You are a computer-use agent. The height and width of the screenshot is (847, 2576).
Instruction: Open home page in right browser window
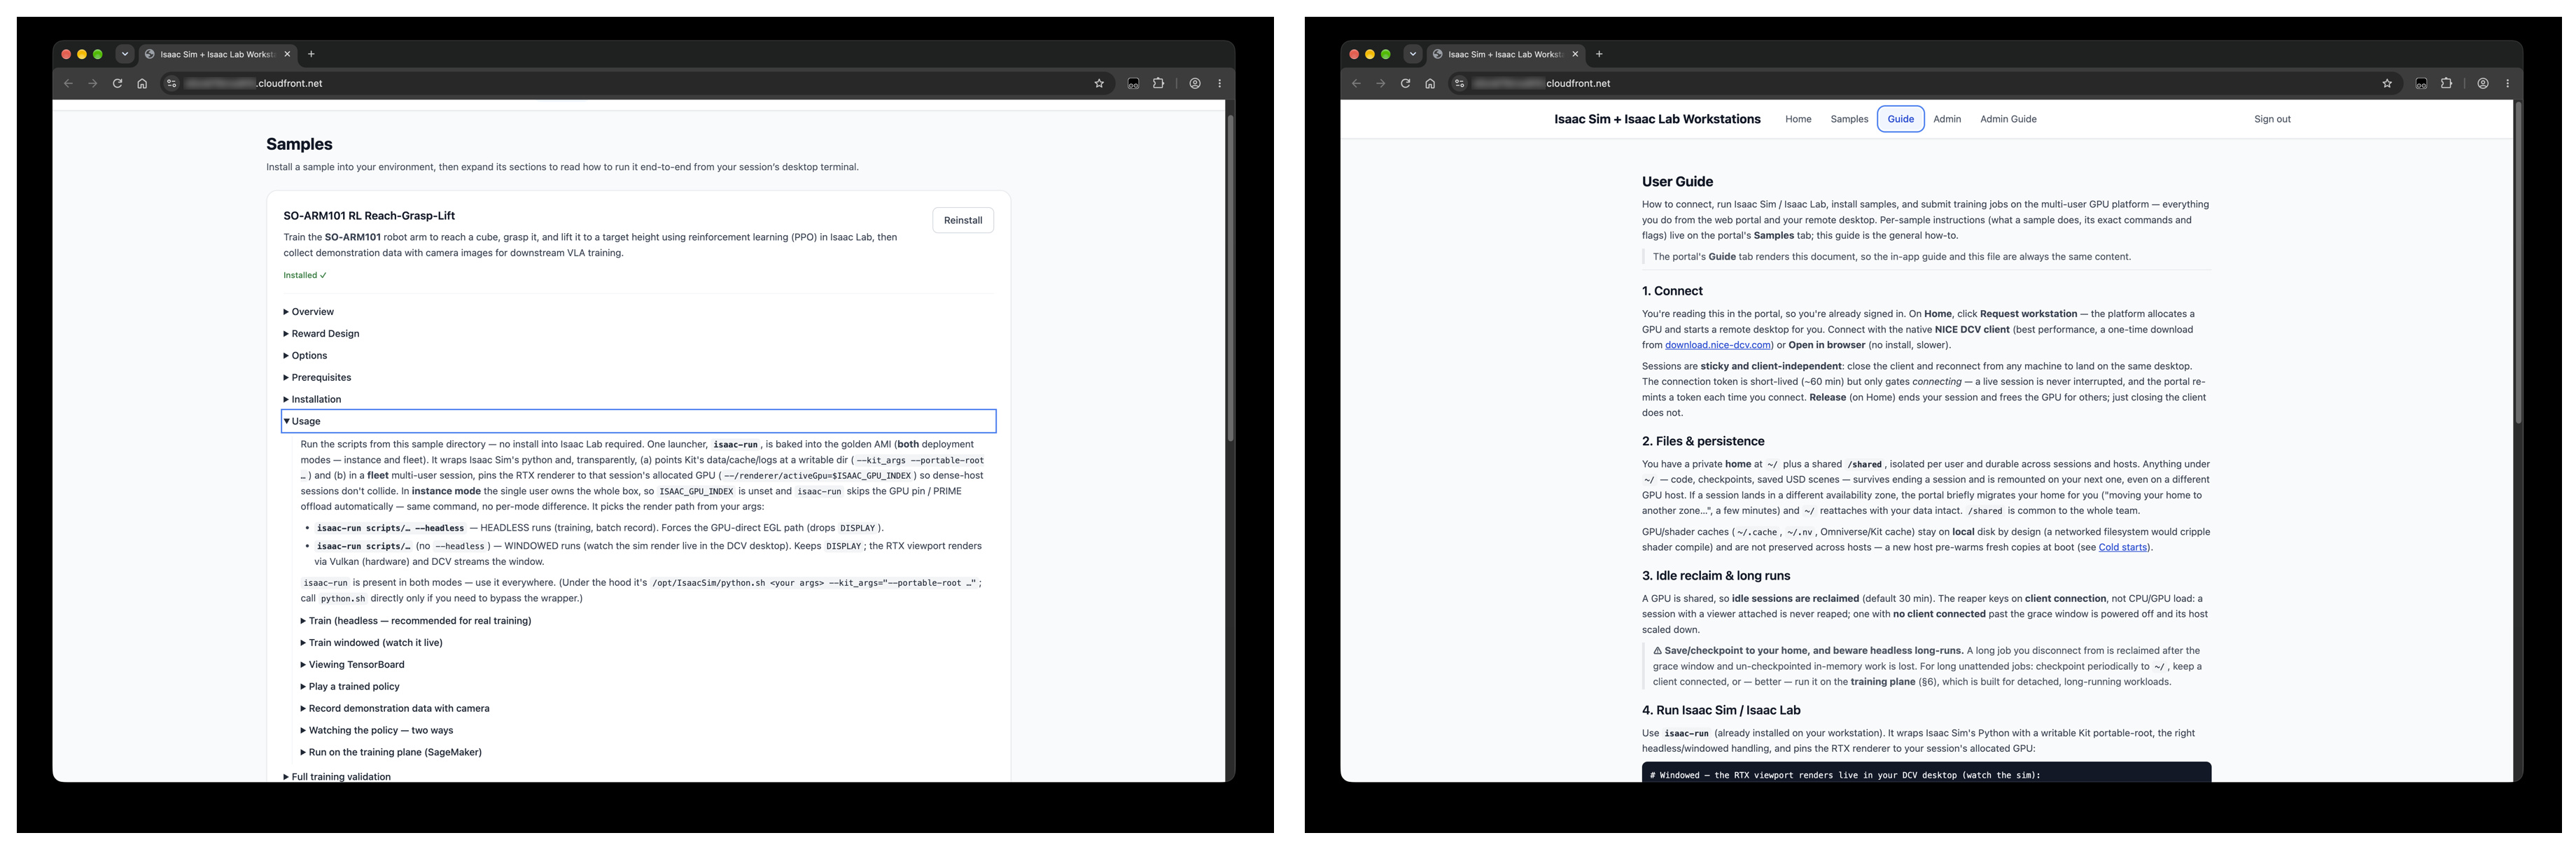point(1430,83)
